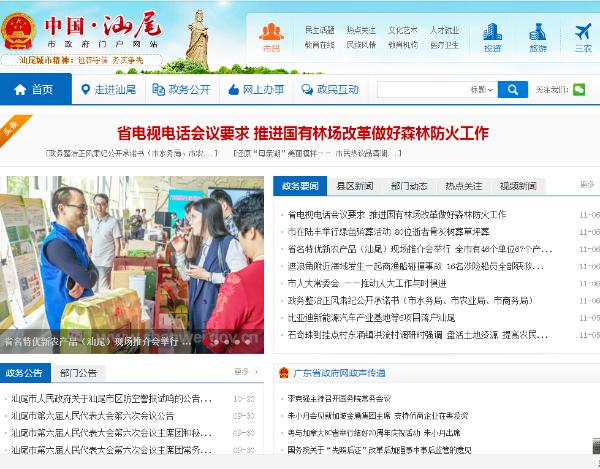Open the 三农 airplane icon
Screen dimensions: 600x469
click(583, 31)
